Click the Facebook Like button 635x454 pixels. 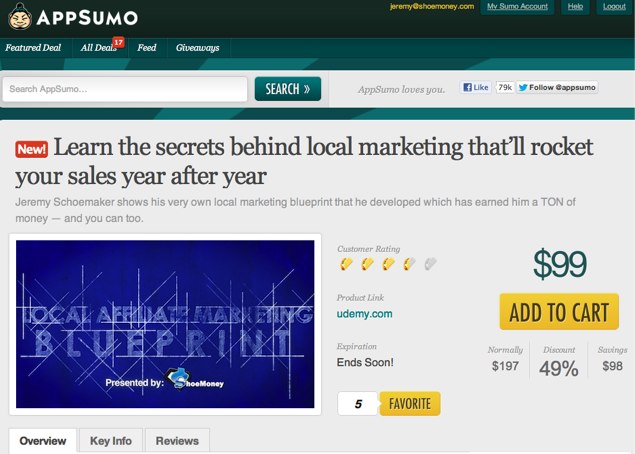(475, 87)
